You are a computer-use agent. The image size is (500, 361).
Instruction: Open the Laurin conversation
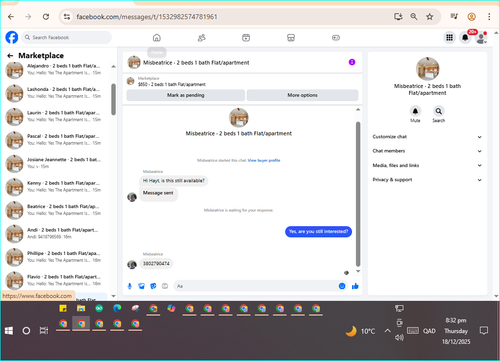[x=58, y=116]
